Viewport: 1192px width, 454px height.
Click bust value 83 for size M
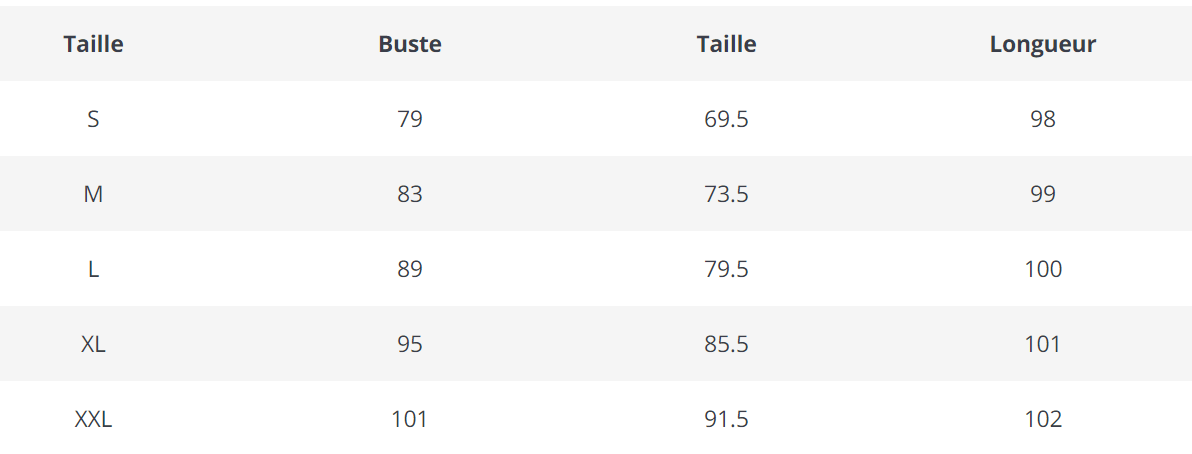click(410, 194)
